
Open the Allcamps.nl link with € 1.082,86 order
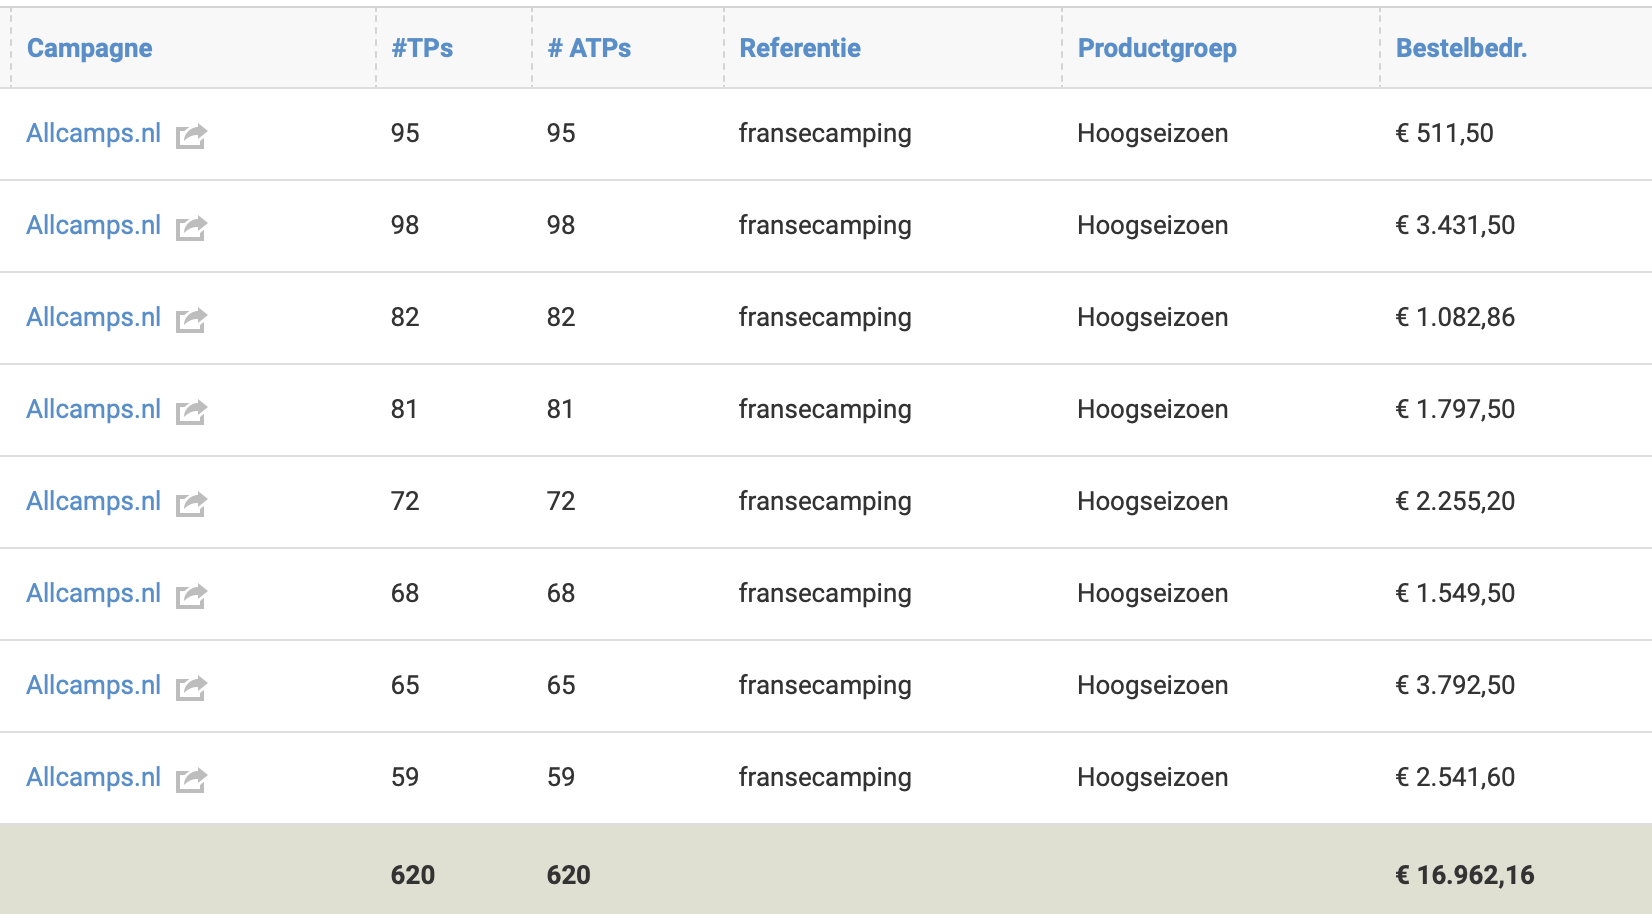click(93, 317)
